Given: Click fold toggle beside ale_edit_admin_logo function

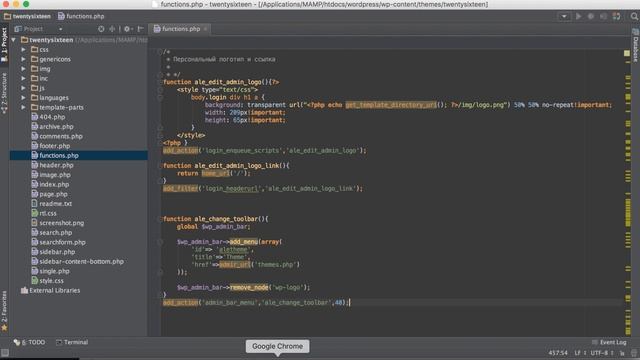Looking at the screenshot, I should point(160,82).
